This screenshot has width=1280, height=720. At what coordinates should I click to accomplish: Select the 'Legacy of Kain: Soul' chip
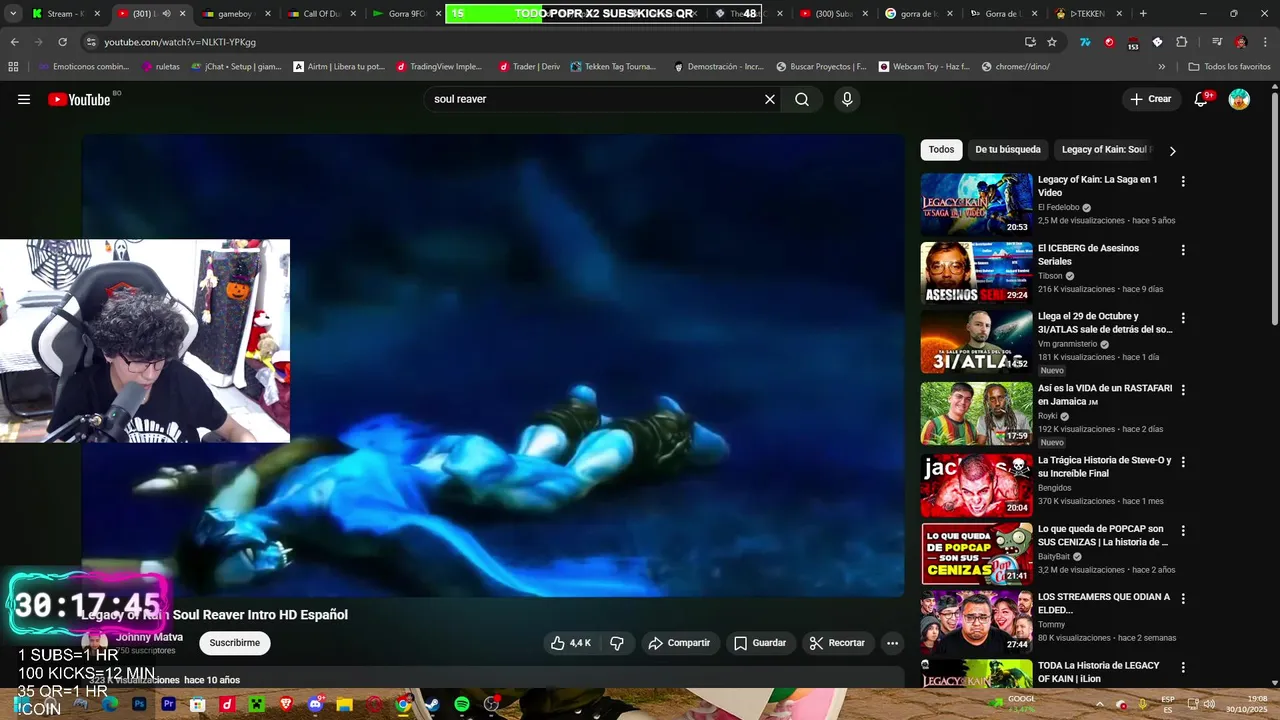[x=1105, y=150]
